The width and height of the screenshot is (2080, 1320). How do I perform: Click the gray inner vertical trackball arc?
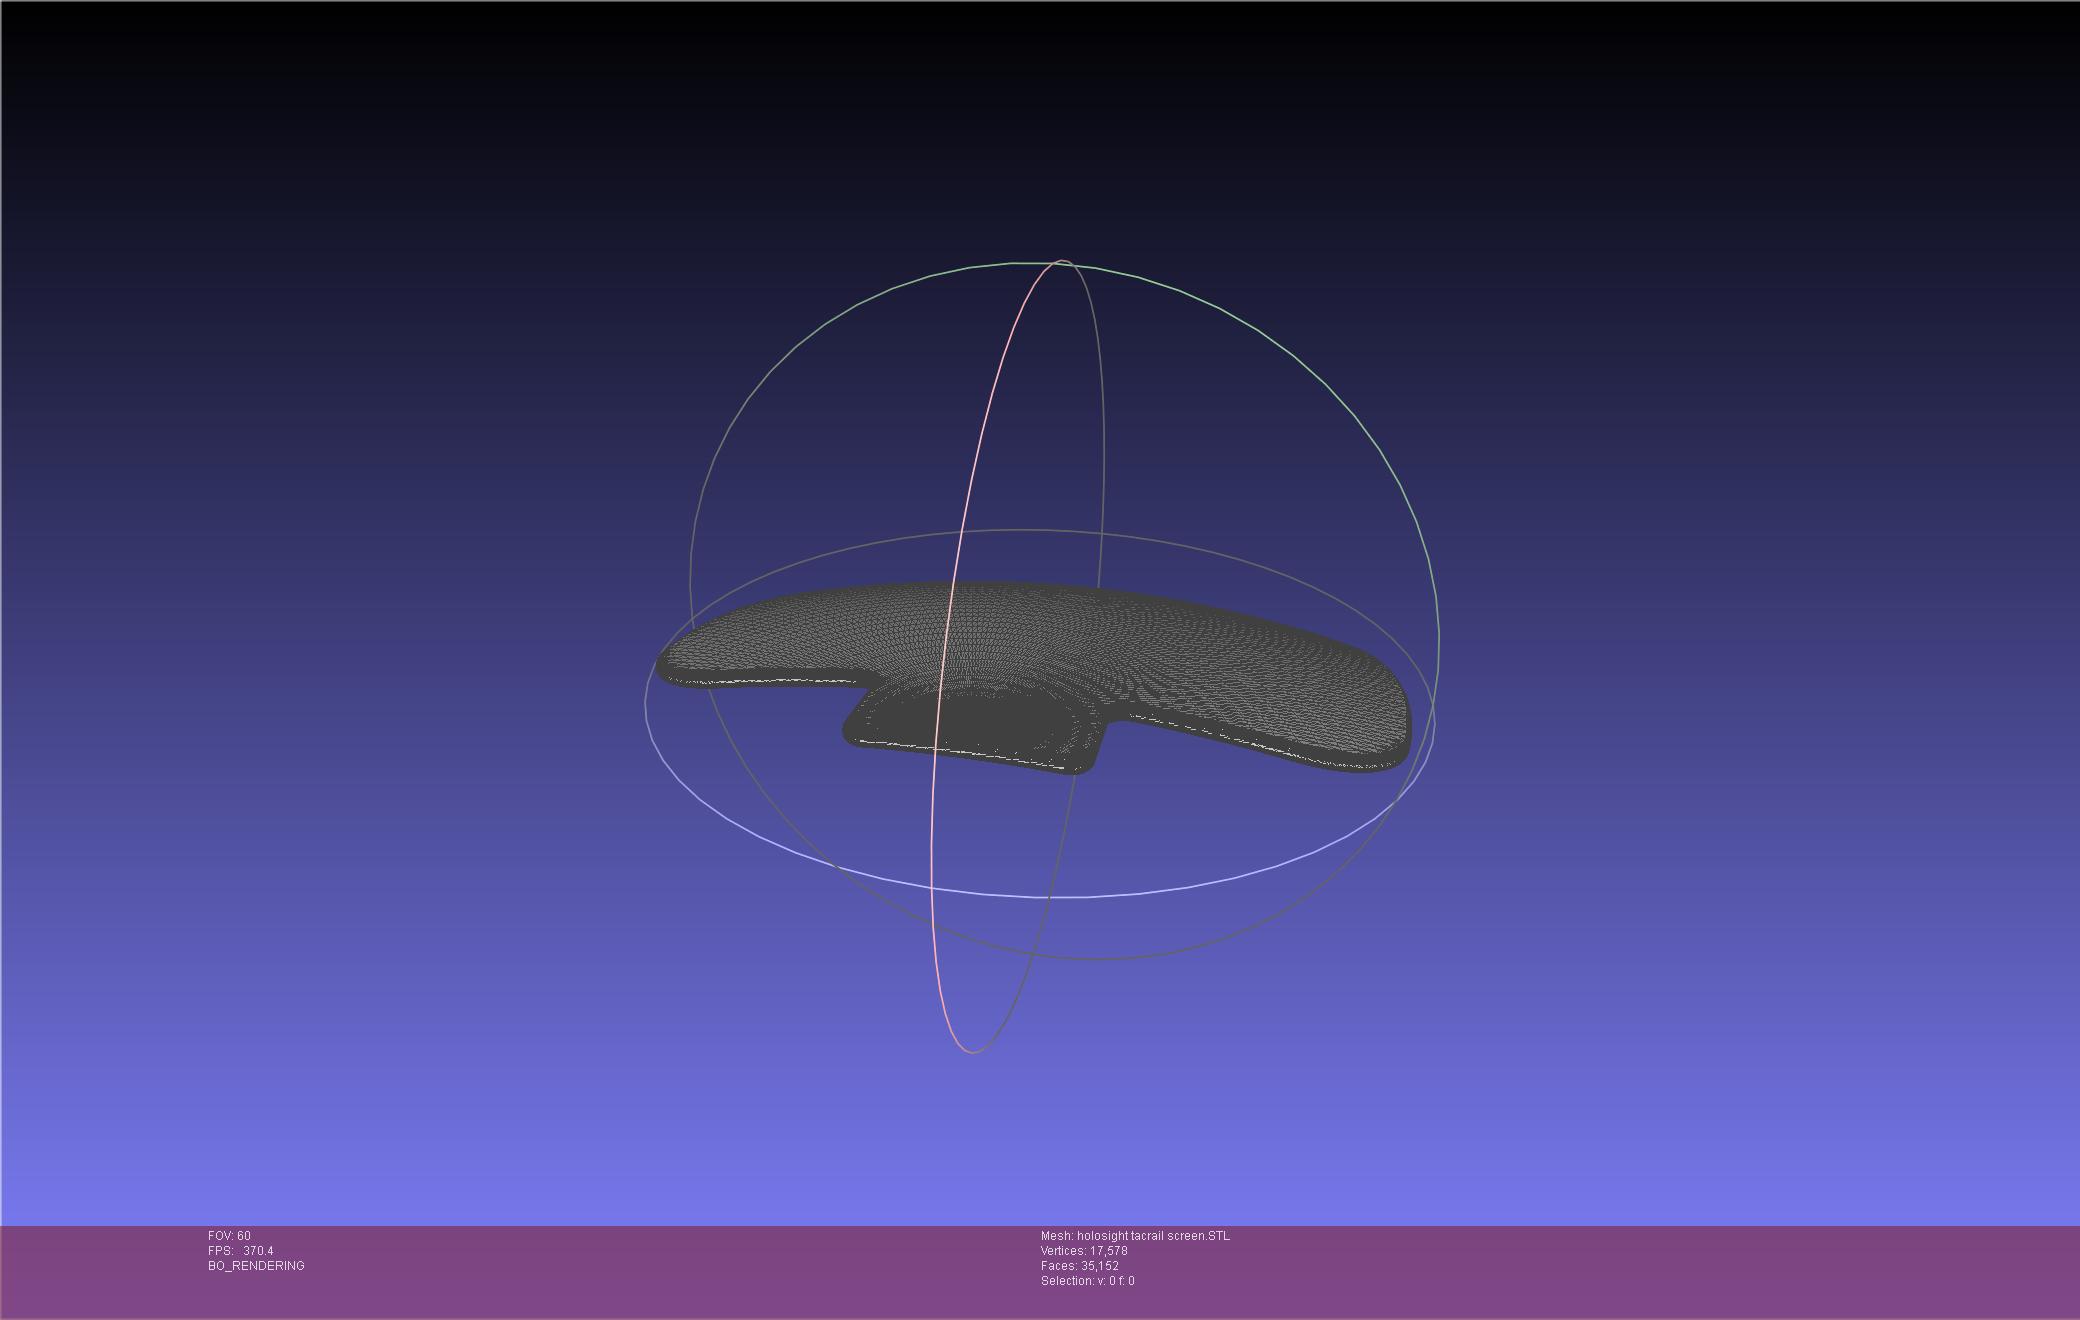pyautogui.click(x=1103, y=450)
